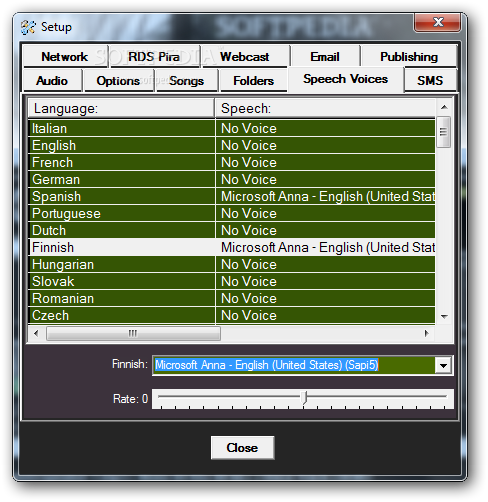This screenshot has width=488, height=502.
Task: Click the horizontal scrollbar thumb
Action: pyautogui.click(x=133, y=333)
